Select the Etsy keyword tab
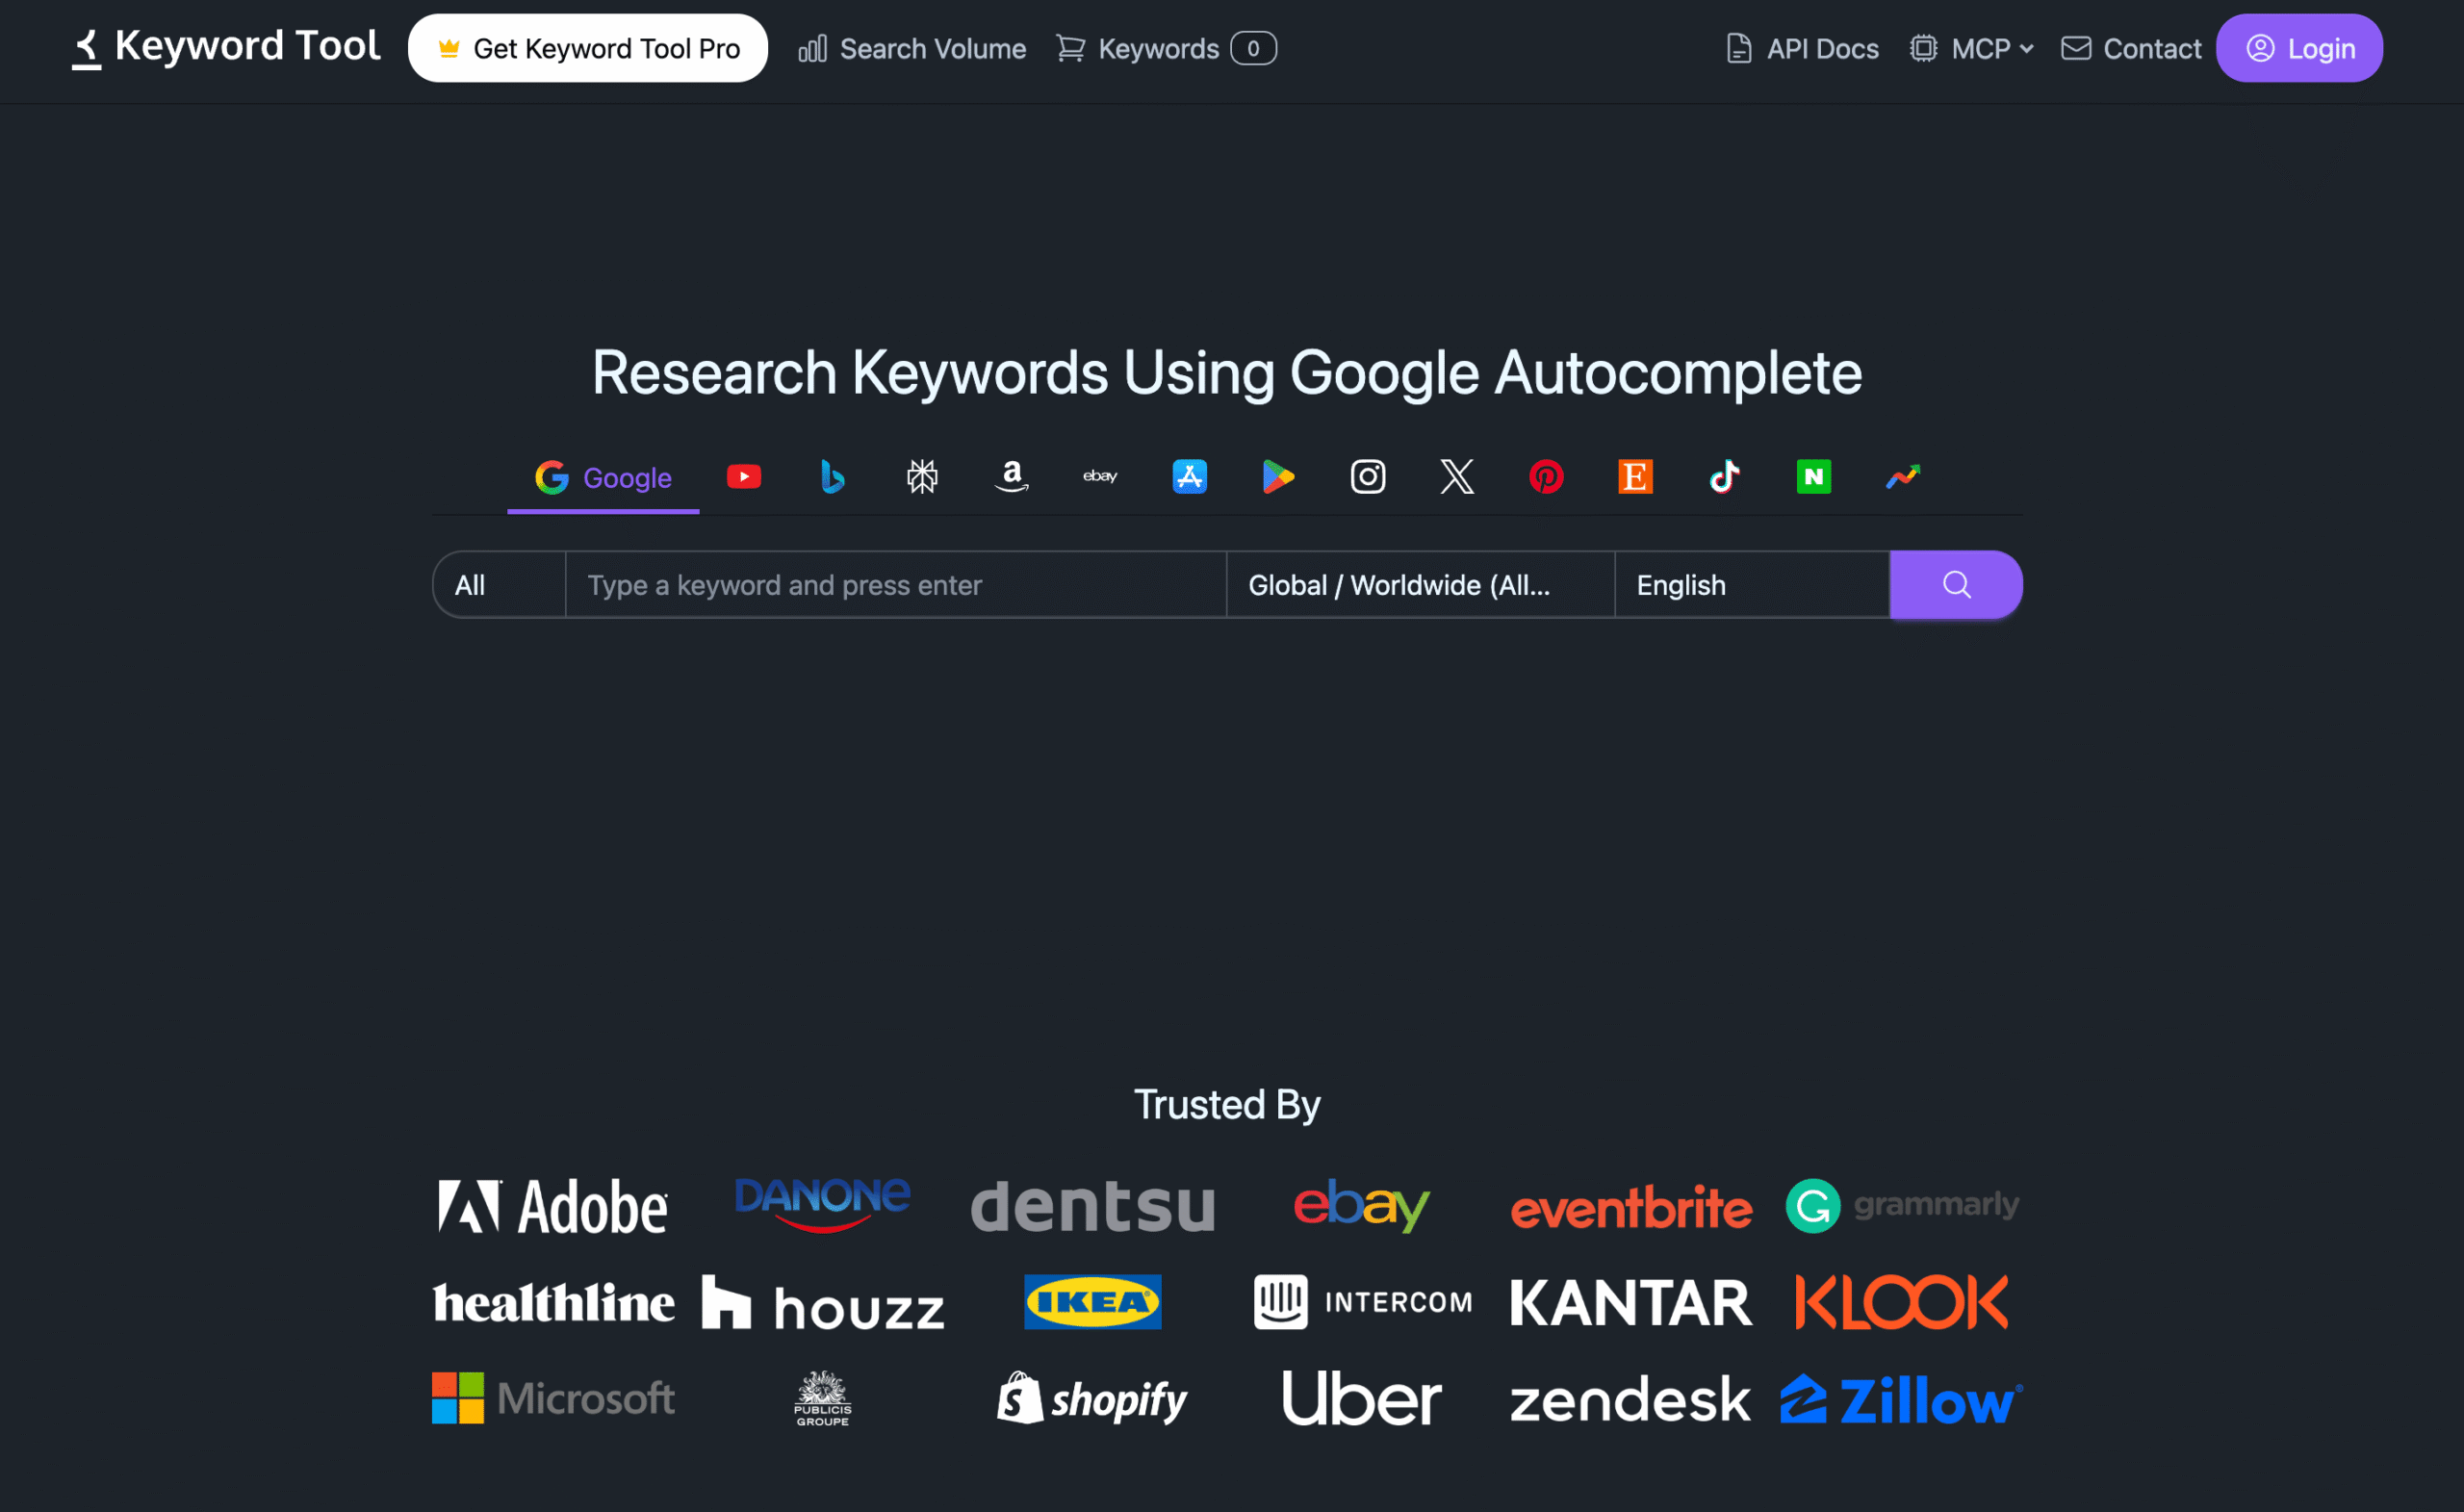Image resolution: width=2464 pixels, height=1512 pixels. coord(1635,477)
